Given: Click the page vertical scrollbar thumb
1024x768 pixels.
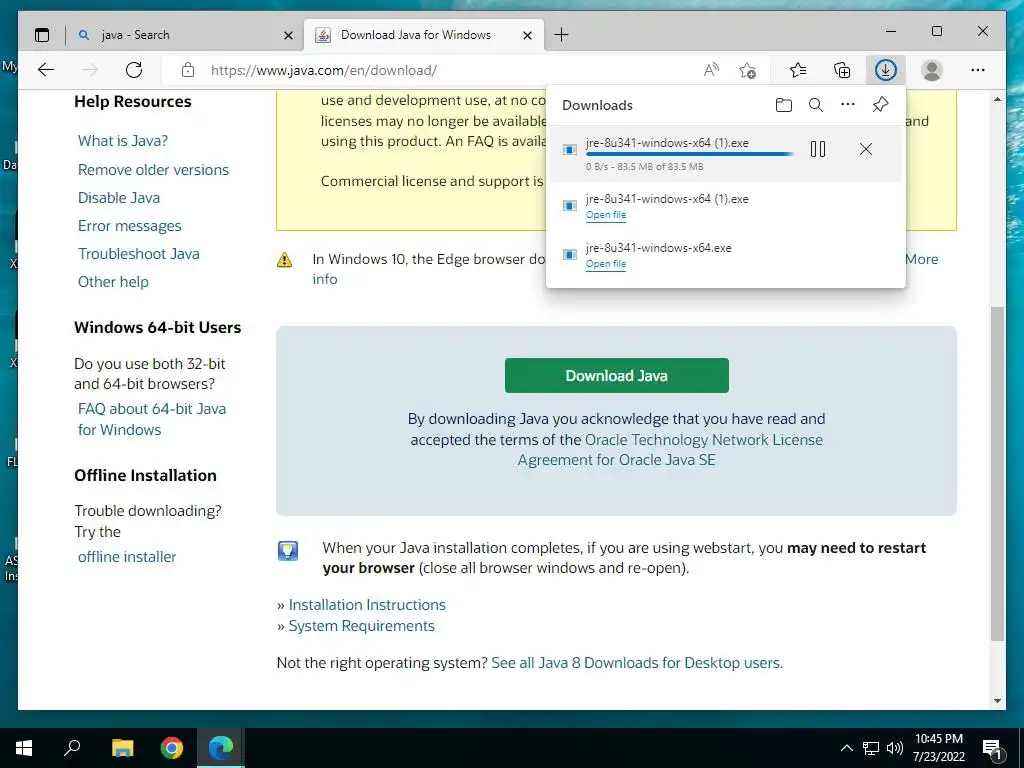Looking at the screenshot, I should [x=997, y=473].
